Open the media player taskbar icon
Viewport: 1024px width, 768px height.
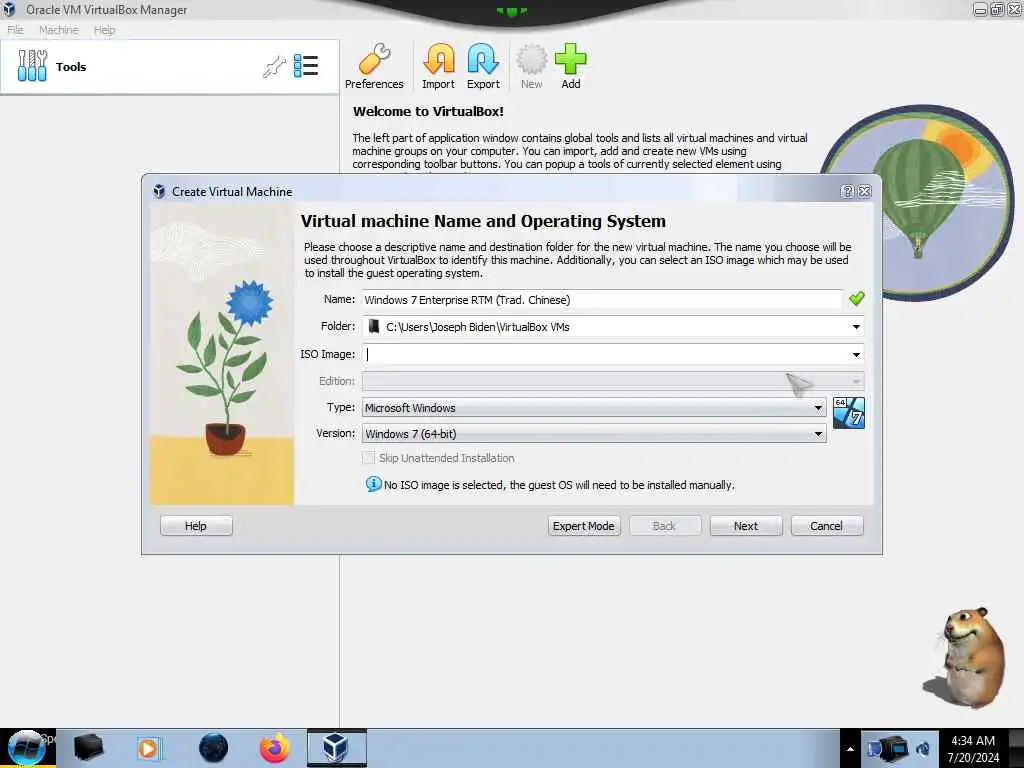pos(149,748)
